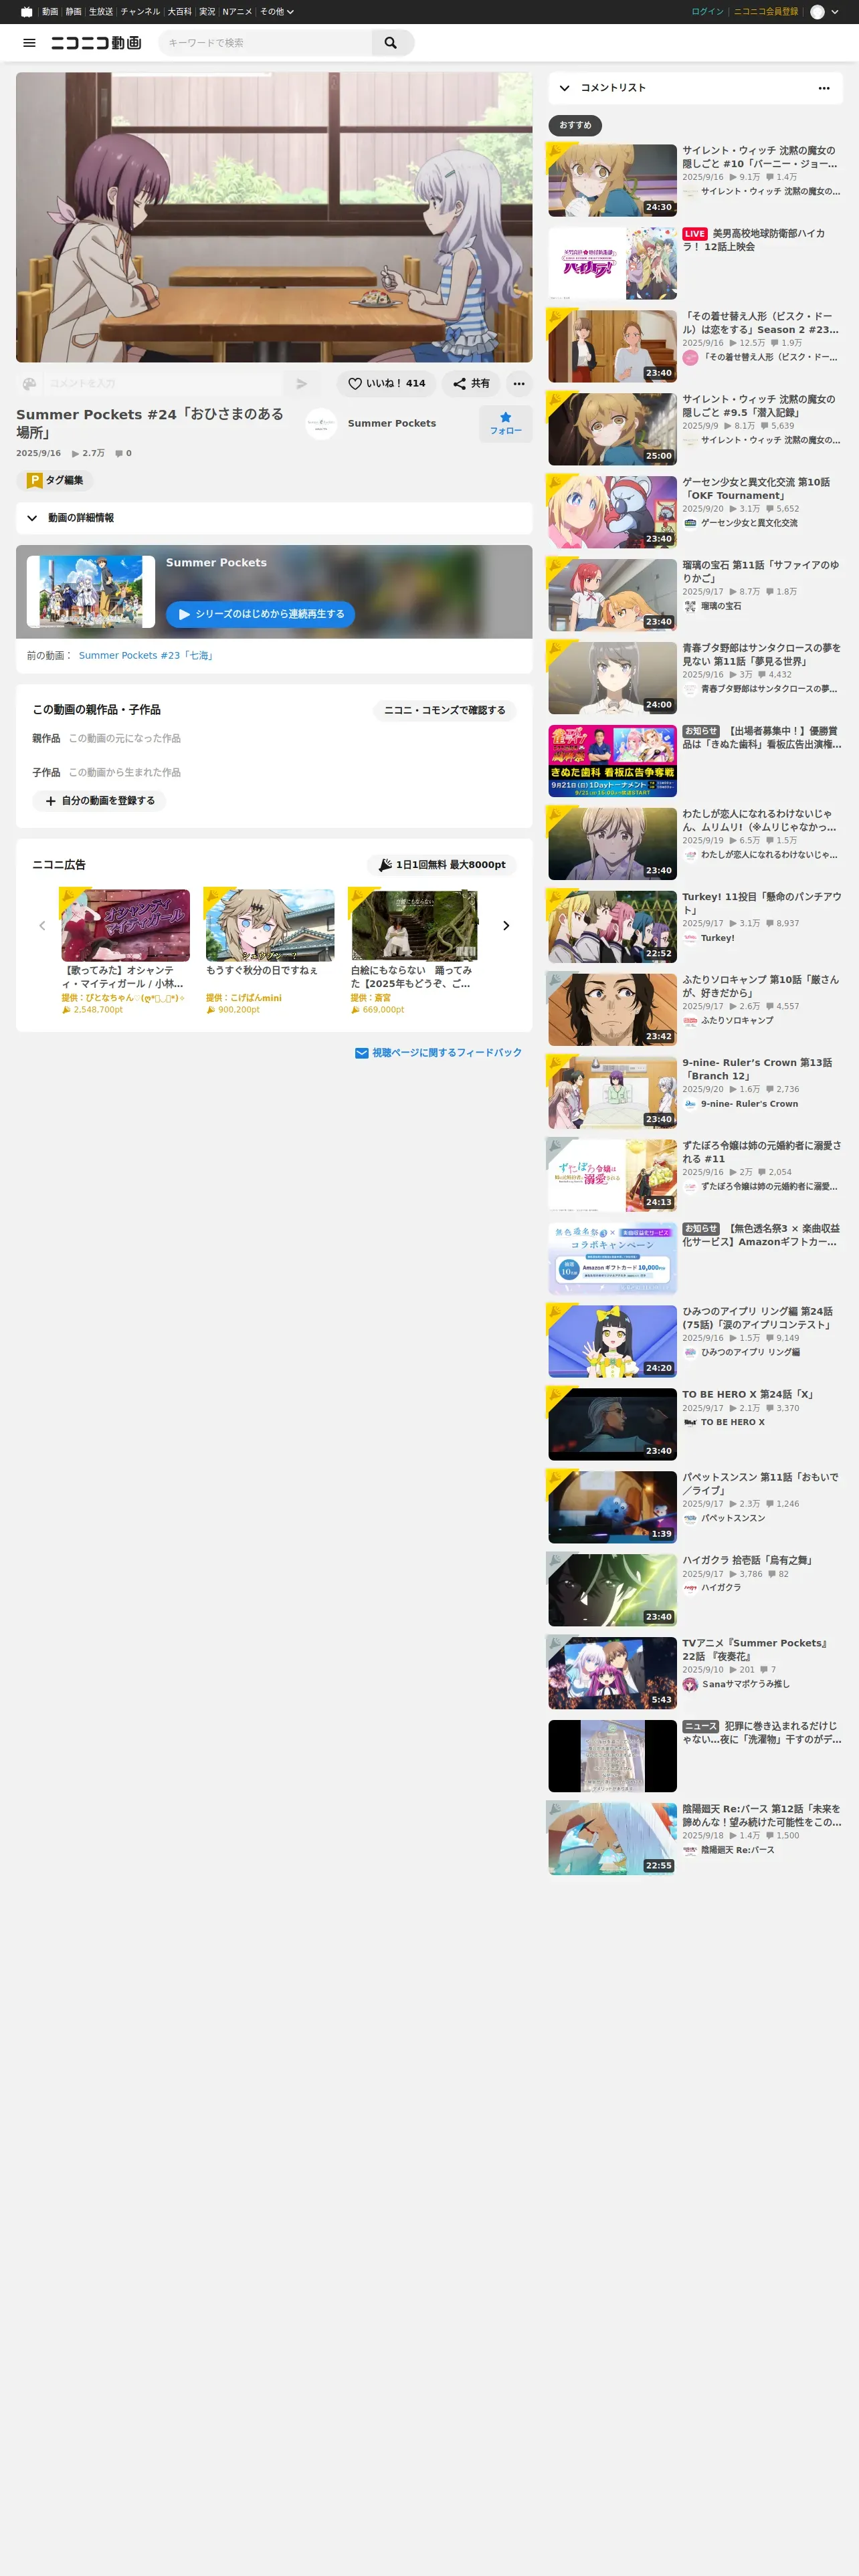Open the Summer Pockets series thumbnail
The width and height of the screenshot is (859, 2576).
click(91, 592)
